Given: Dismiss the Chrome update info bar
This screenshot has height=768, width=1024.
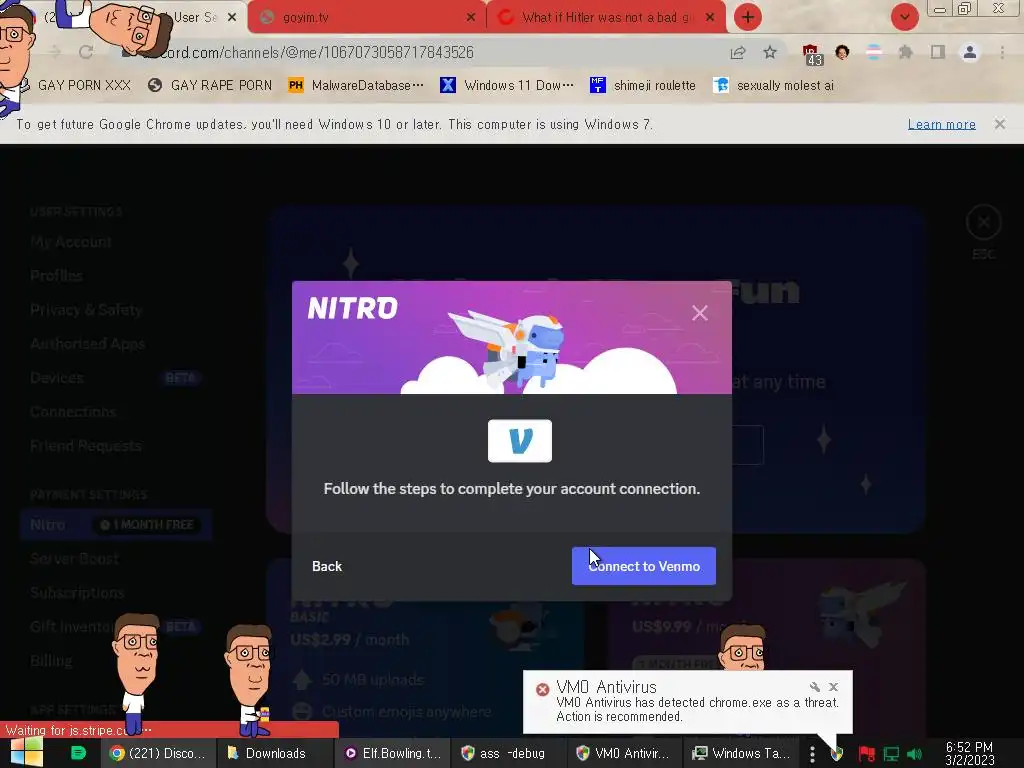Looking at the screenshot, I should click(x=1000, y=124).
